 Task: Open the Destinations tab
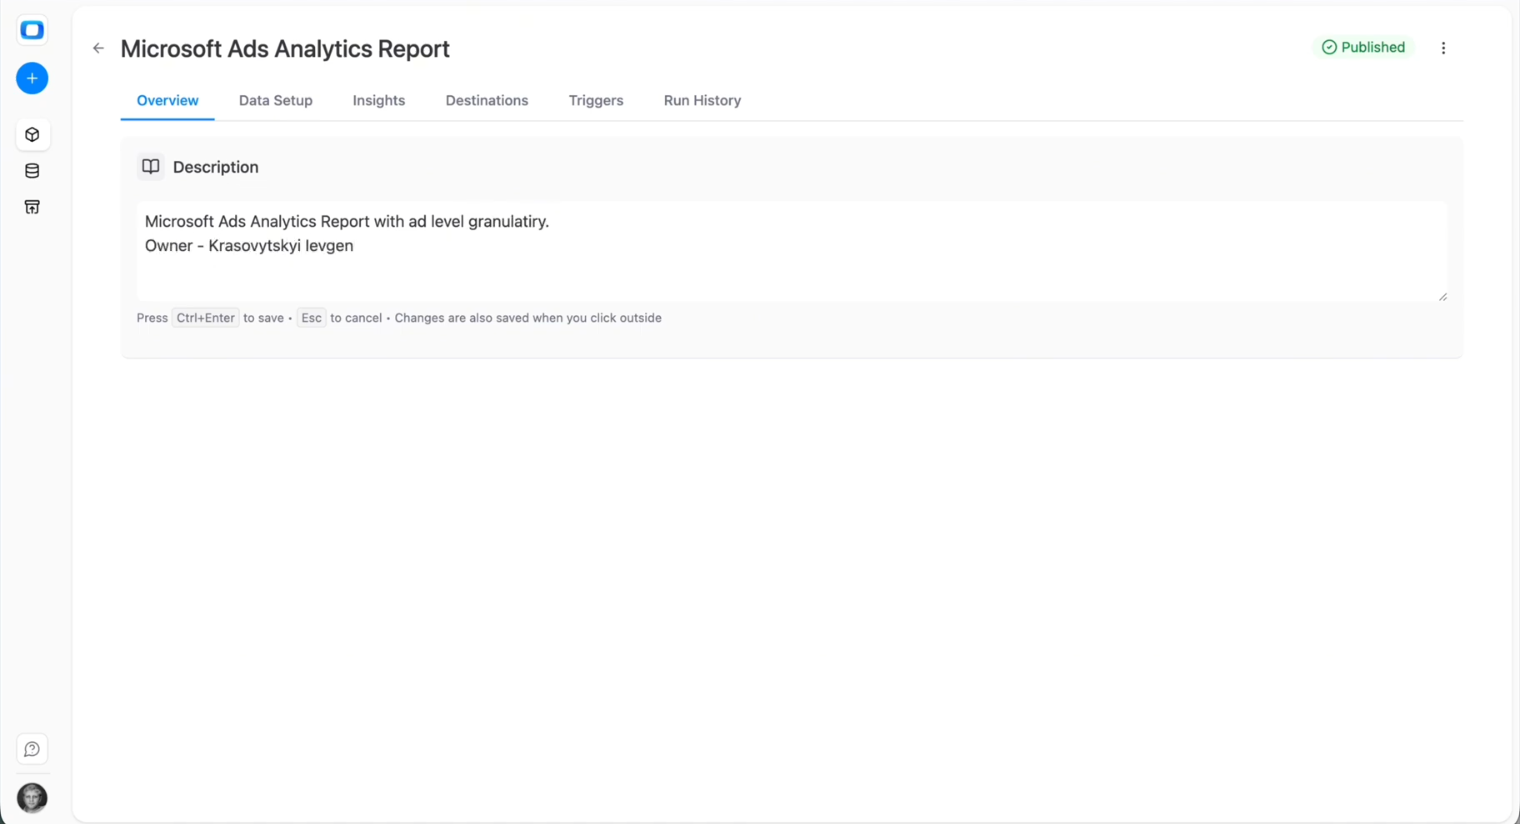coord(487,101)
